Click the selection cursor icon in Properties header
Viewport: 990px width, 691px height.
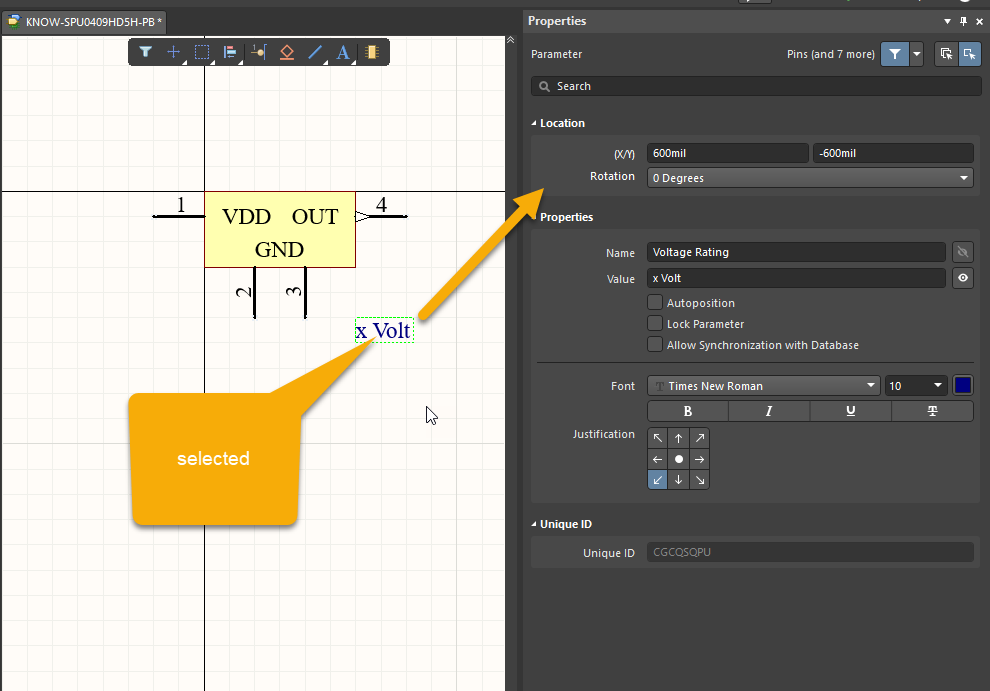(x=969, y=54)
